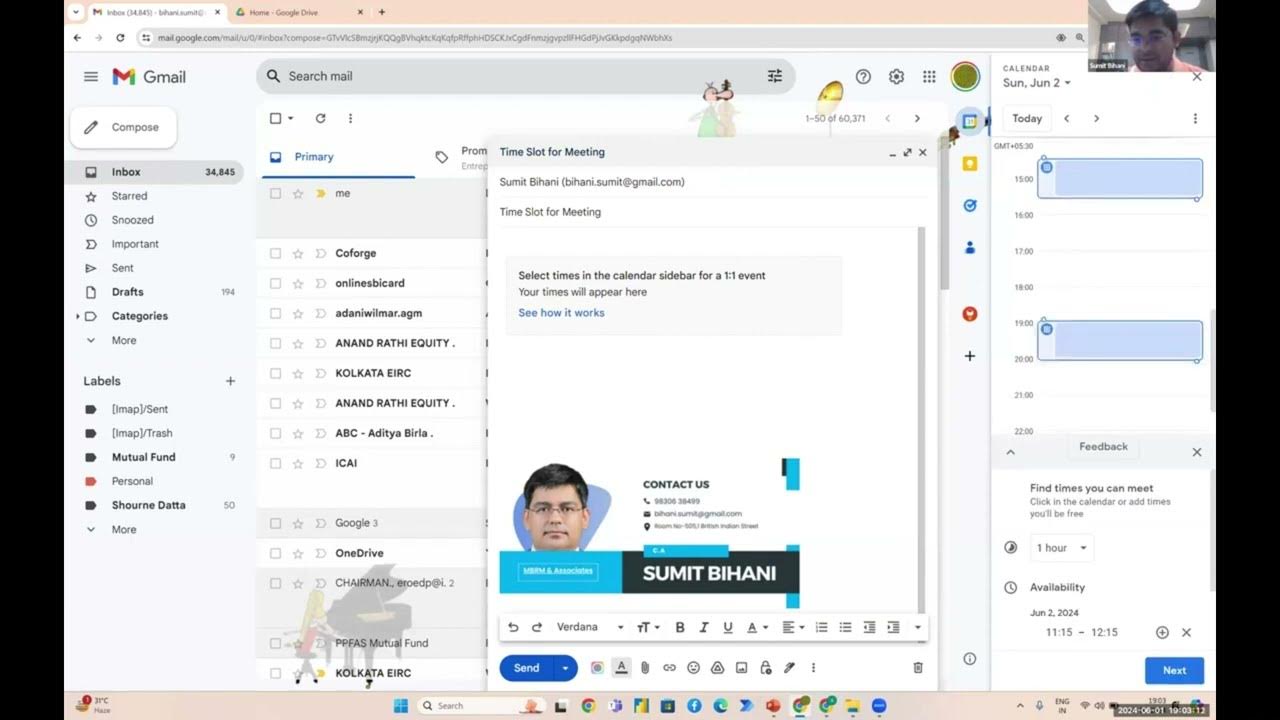Underline text in compose toolbar
This screenshot has height=720, width=1280.
pos(728,627)
